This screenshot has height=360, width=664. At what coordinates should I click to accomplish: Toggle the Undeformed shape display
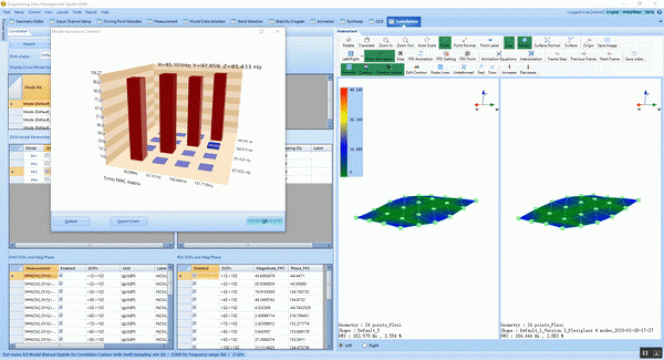[463, 69]
